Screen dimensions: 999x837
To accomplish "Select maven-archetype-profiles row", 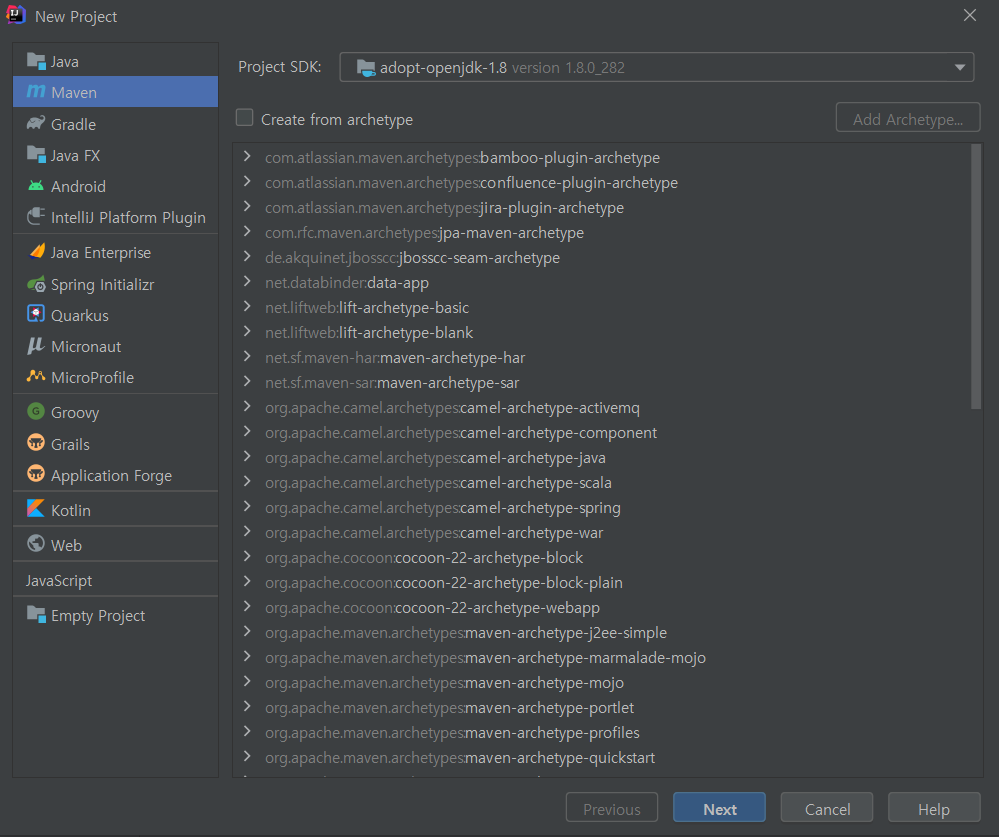I will click(601, 733).
